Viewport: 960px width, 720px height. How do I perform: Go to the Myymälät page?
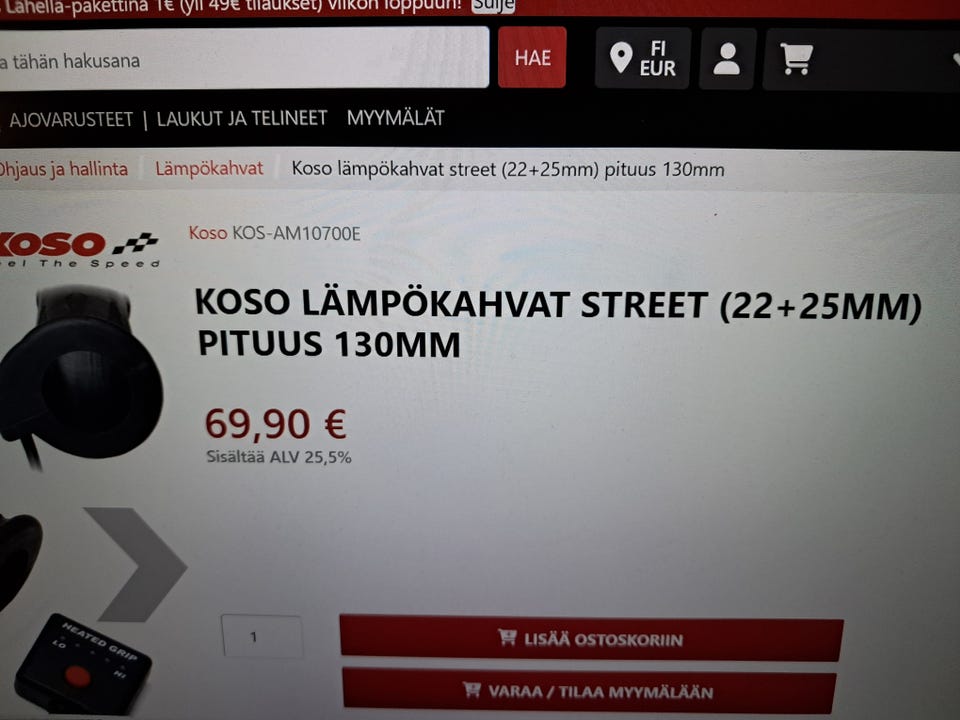396,118
